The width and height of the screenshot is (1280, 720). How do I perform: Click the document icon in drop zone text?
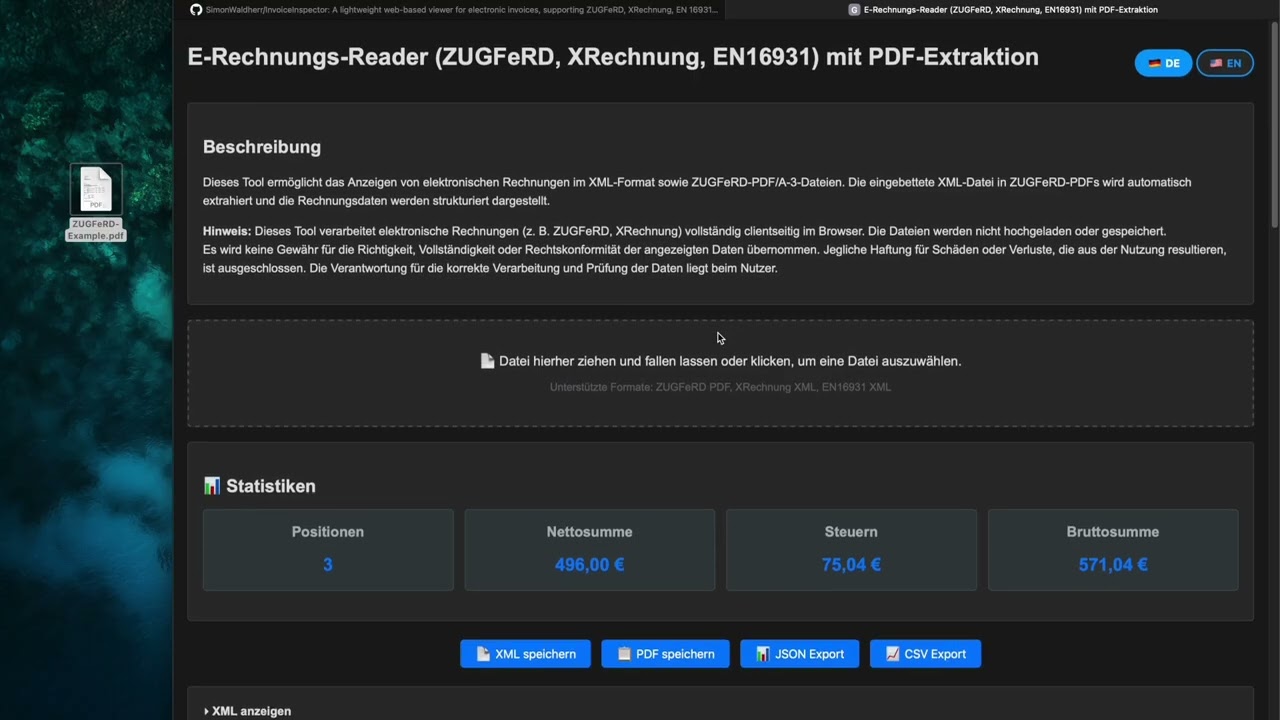click(x=487, y=361)
